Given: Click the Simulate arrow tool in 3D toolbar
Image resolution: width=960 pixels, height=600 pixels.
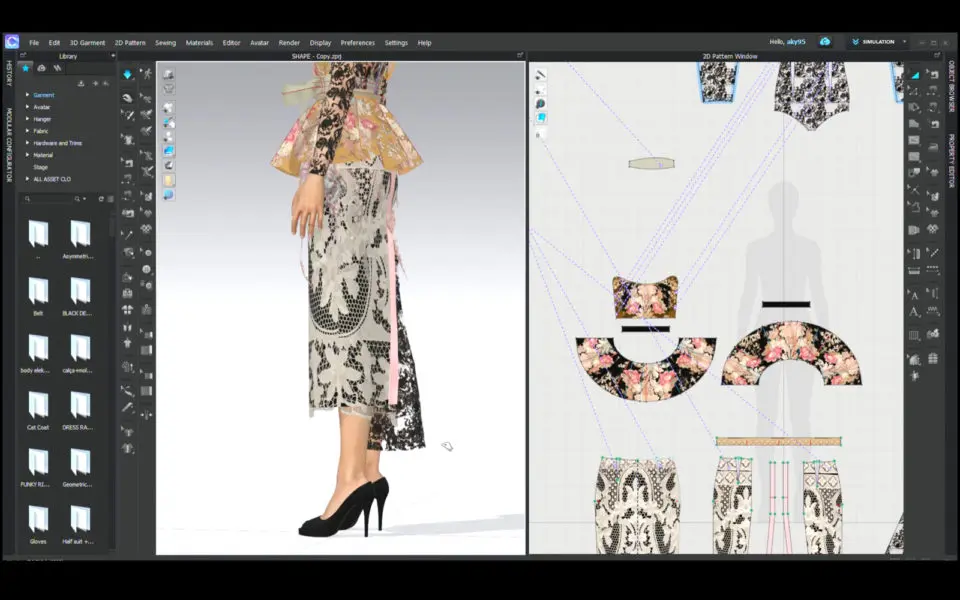Looking at the screenshot, I should [128, 74].
